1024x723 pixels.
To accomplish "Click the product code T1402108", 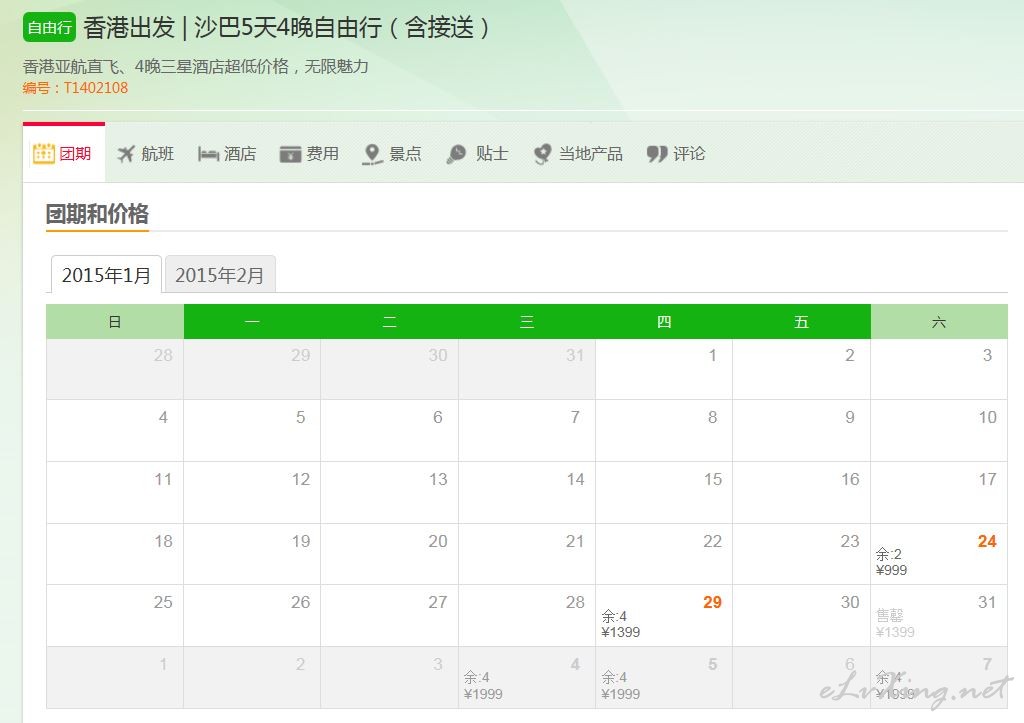I will pyautogui.click(x=95, y=88).
